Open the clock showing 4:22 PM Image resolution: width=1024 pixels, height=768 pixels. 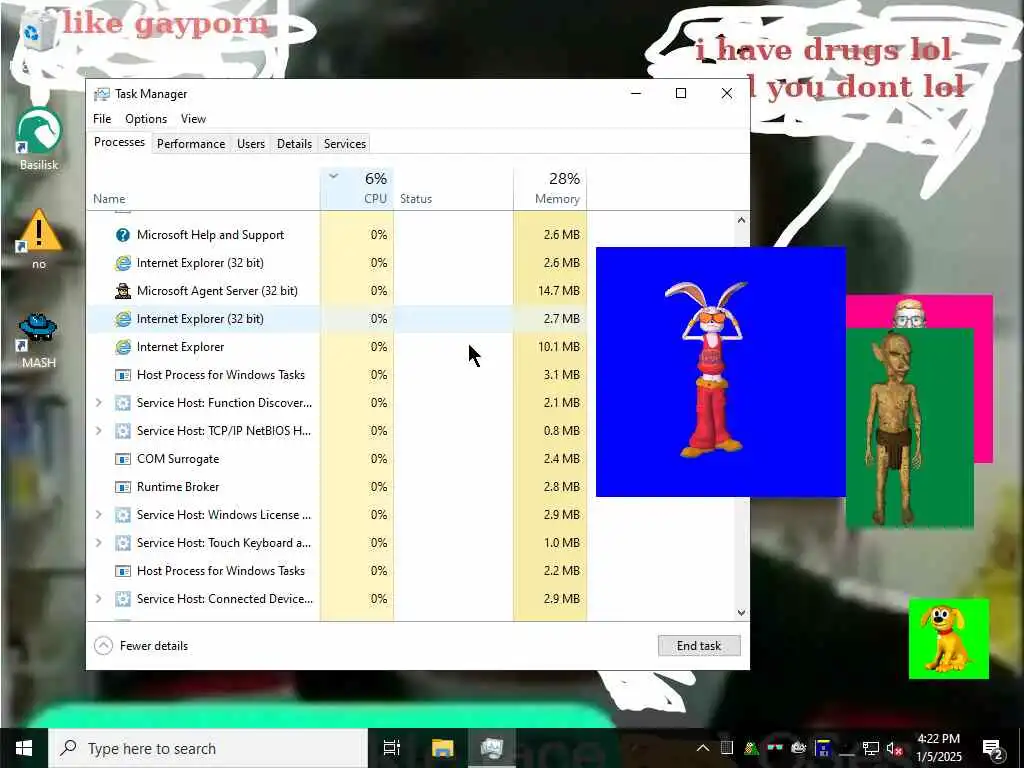[938, 748]
